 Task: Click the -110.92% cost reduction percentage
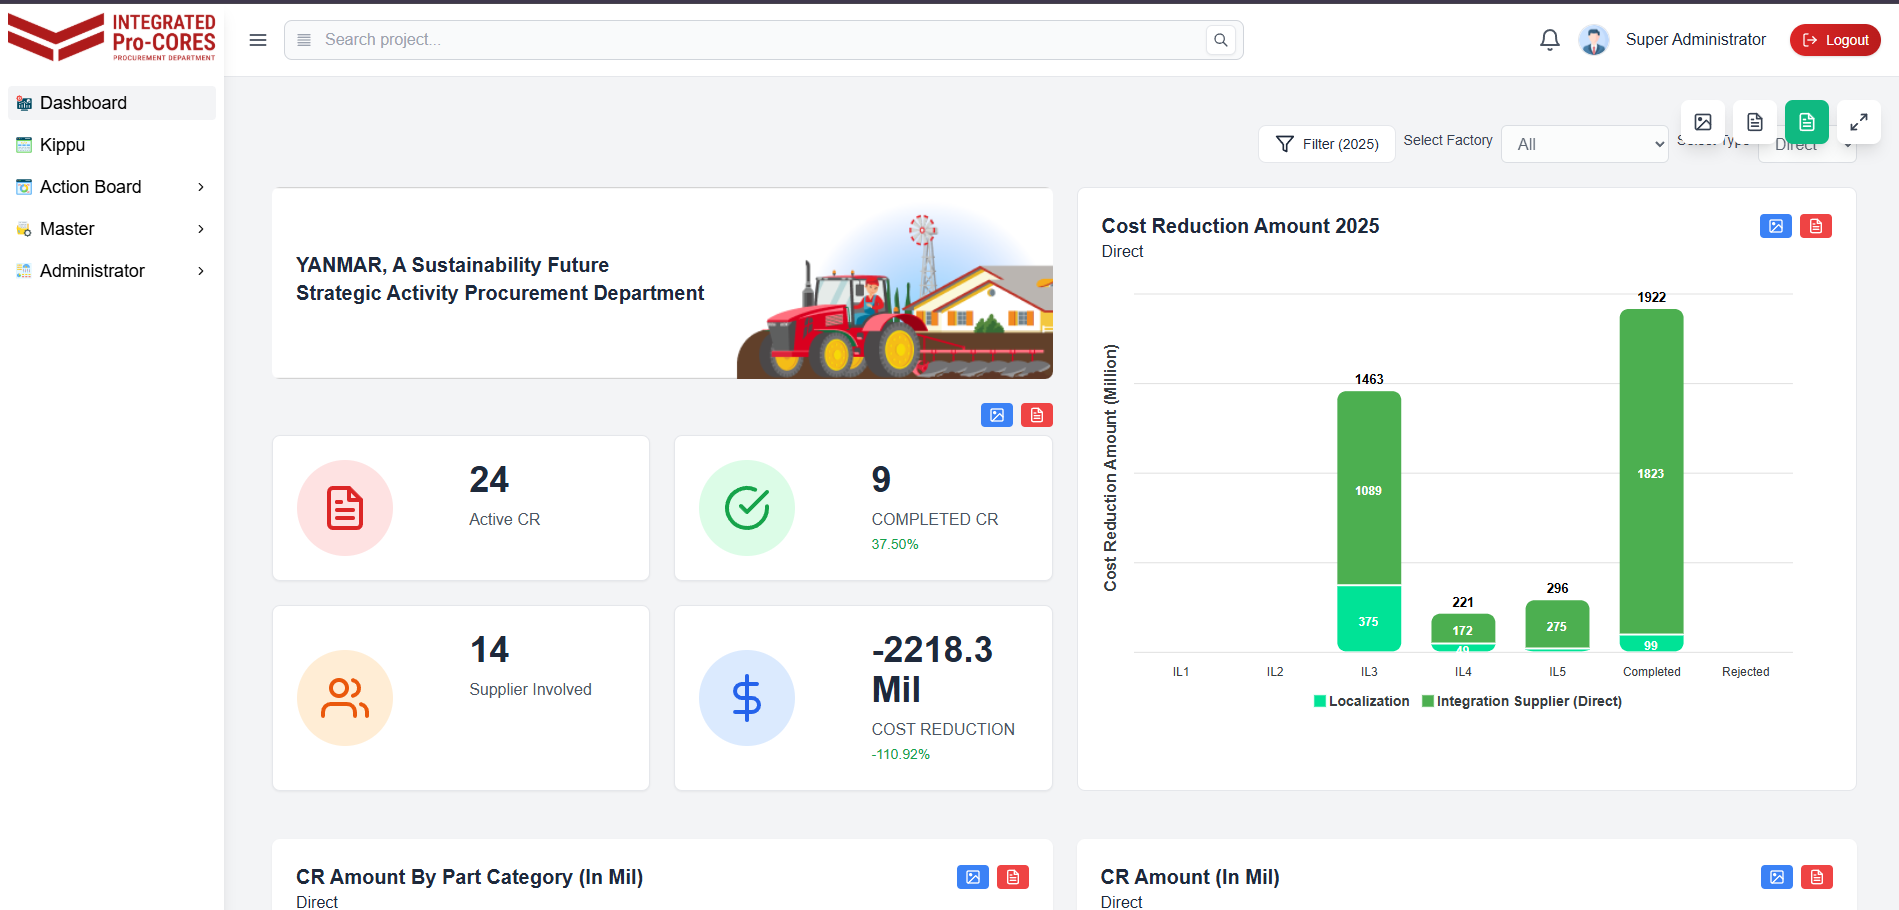pos(901,754)
